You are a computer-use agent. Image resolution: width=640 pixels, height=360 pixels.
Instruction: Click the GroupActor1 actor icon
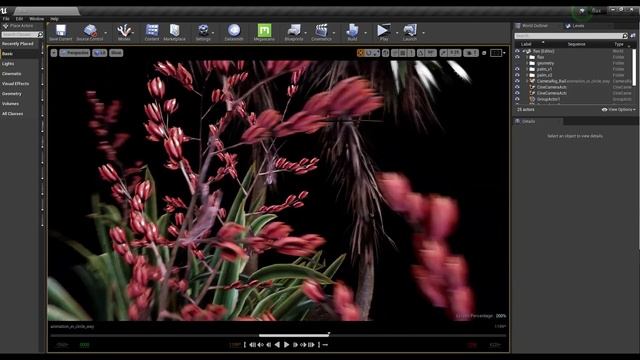[x=532, y=99]
